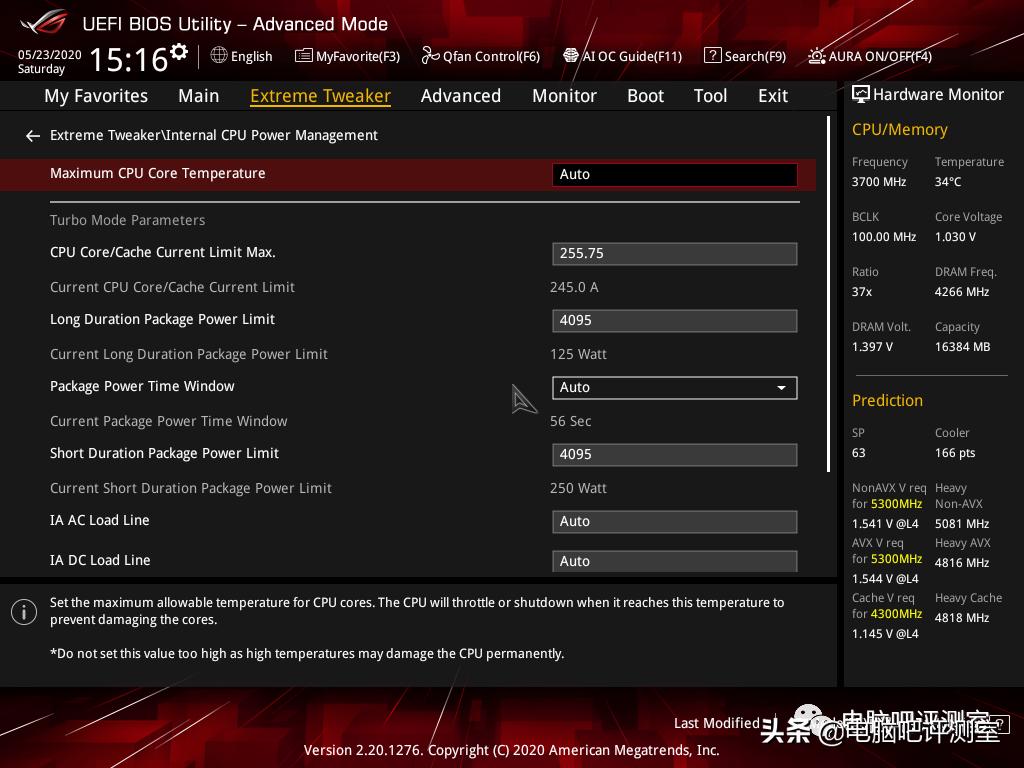Click the Search question mark icon

coord(712,56)
